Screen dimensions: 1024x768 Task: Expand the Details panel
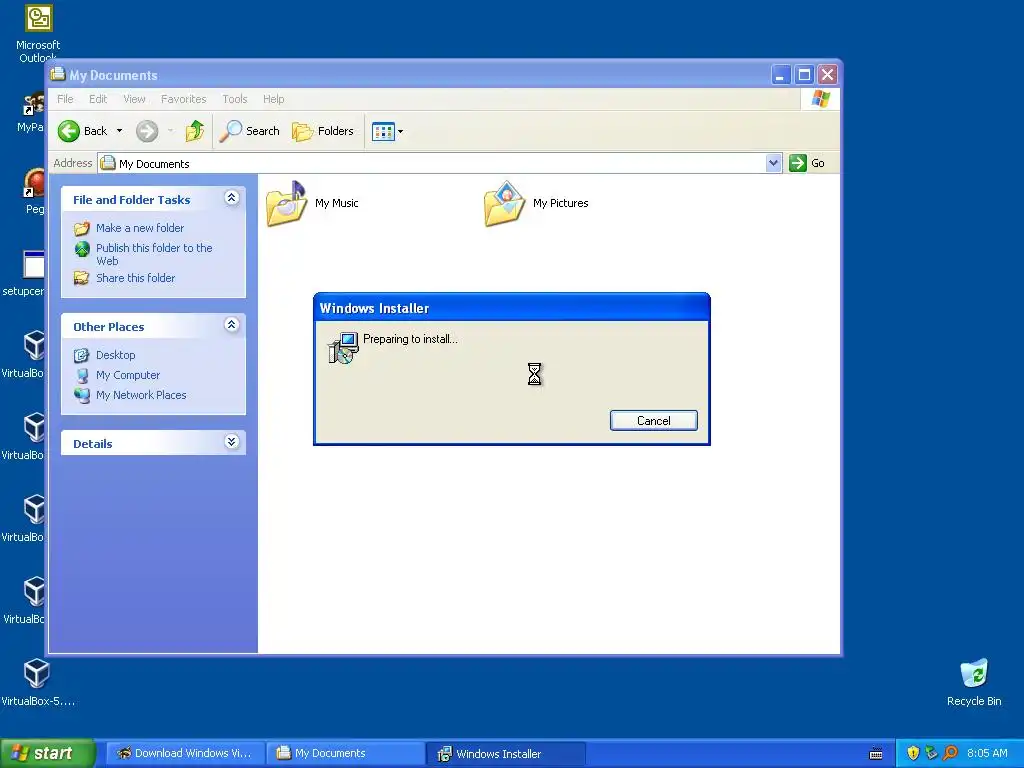[231, 441]
